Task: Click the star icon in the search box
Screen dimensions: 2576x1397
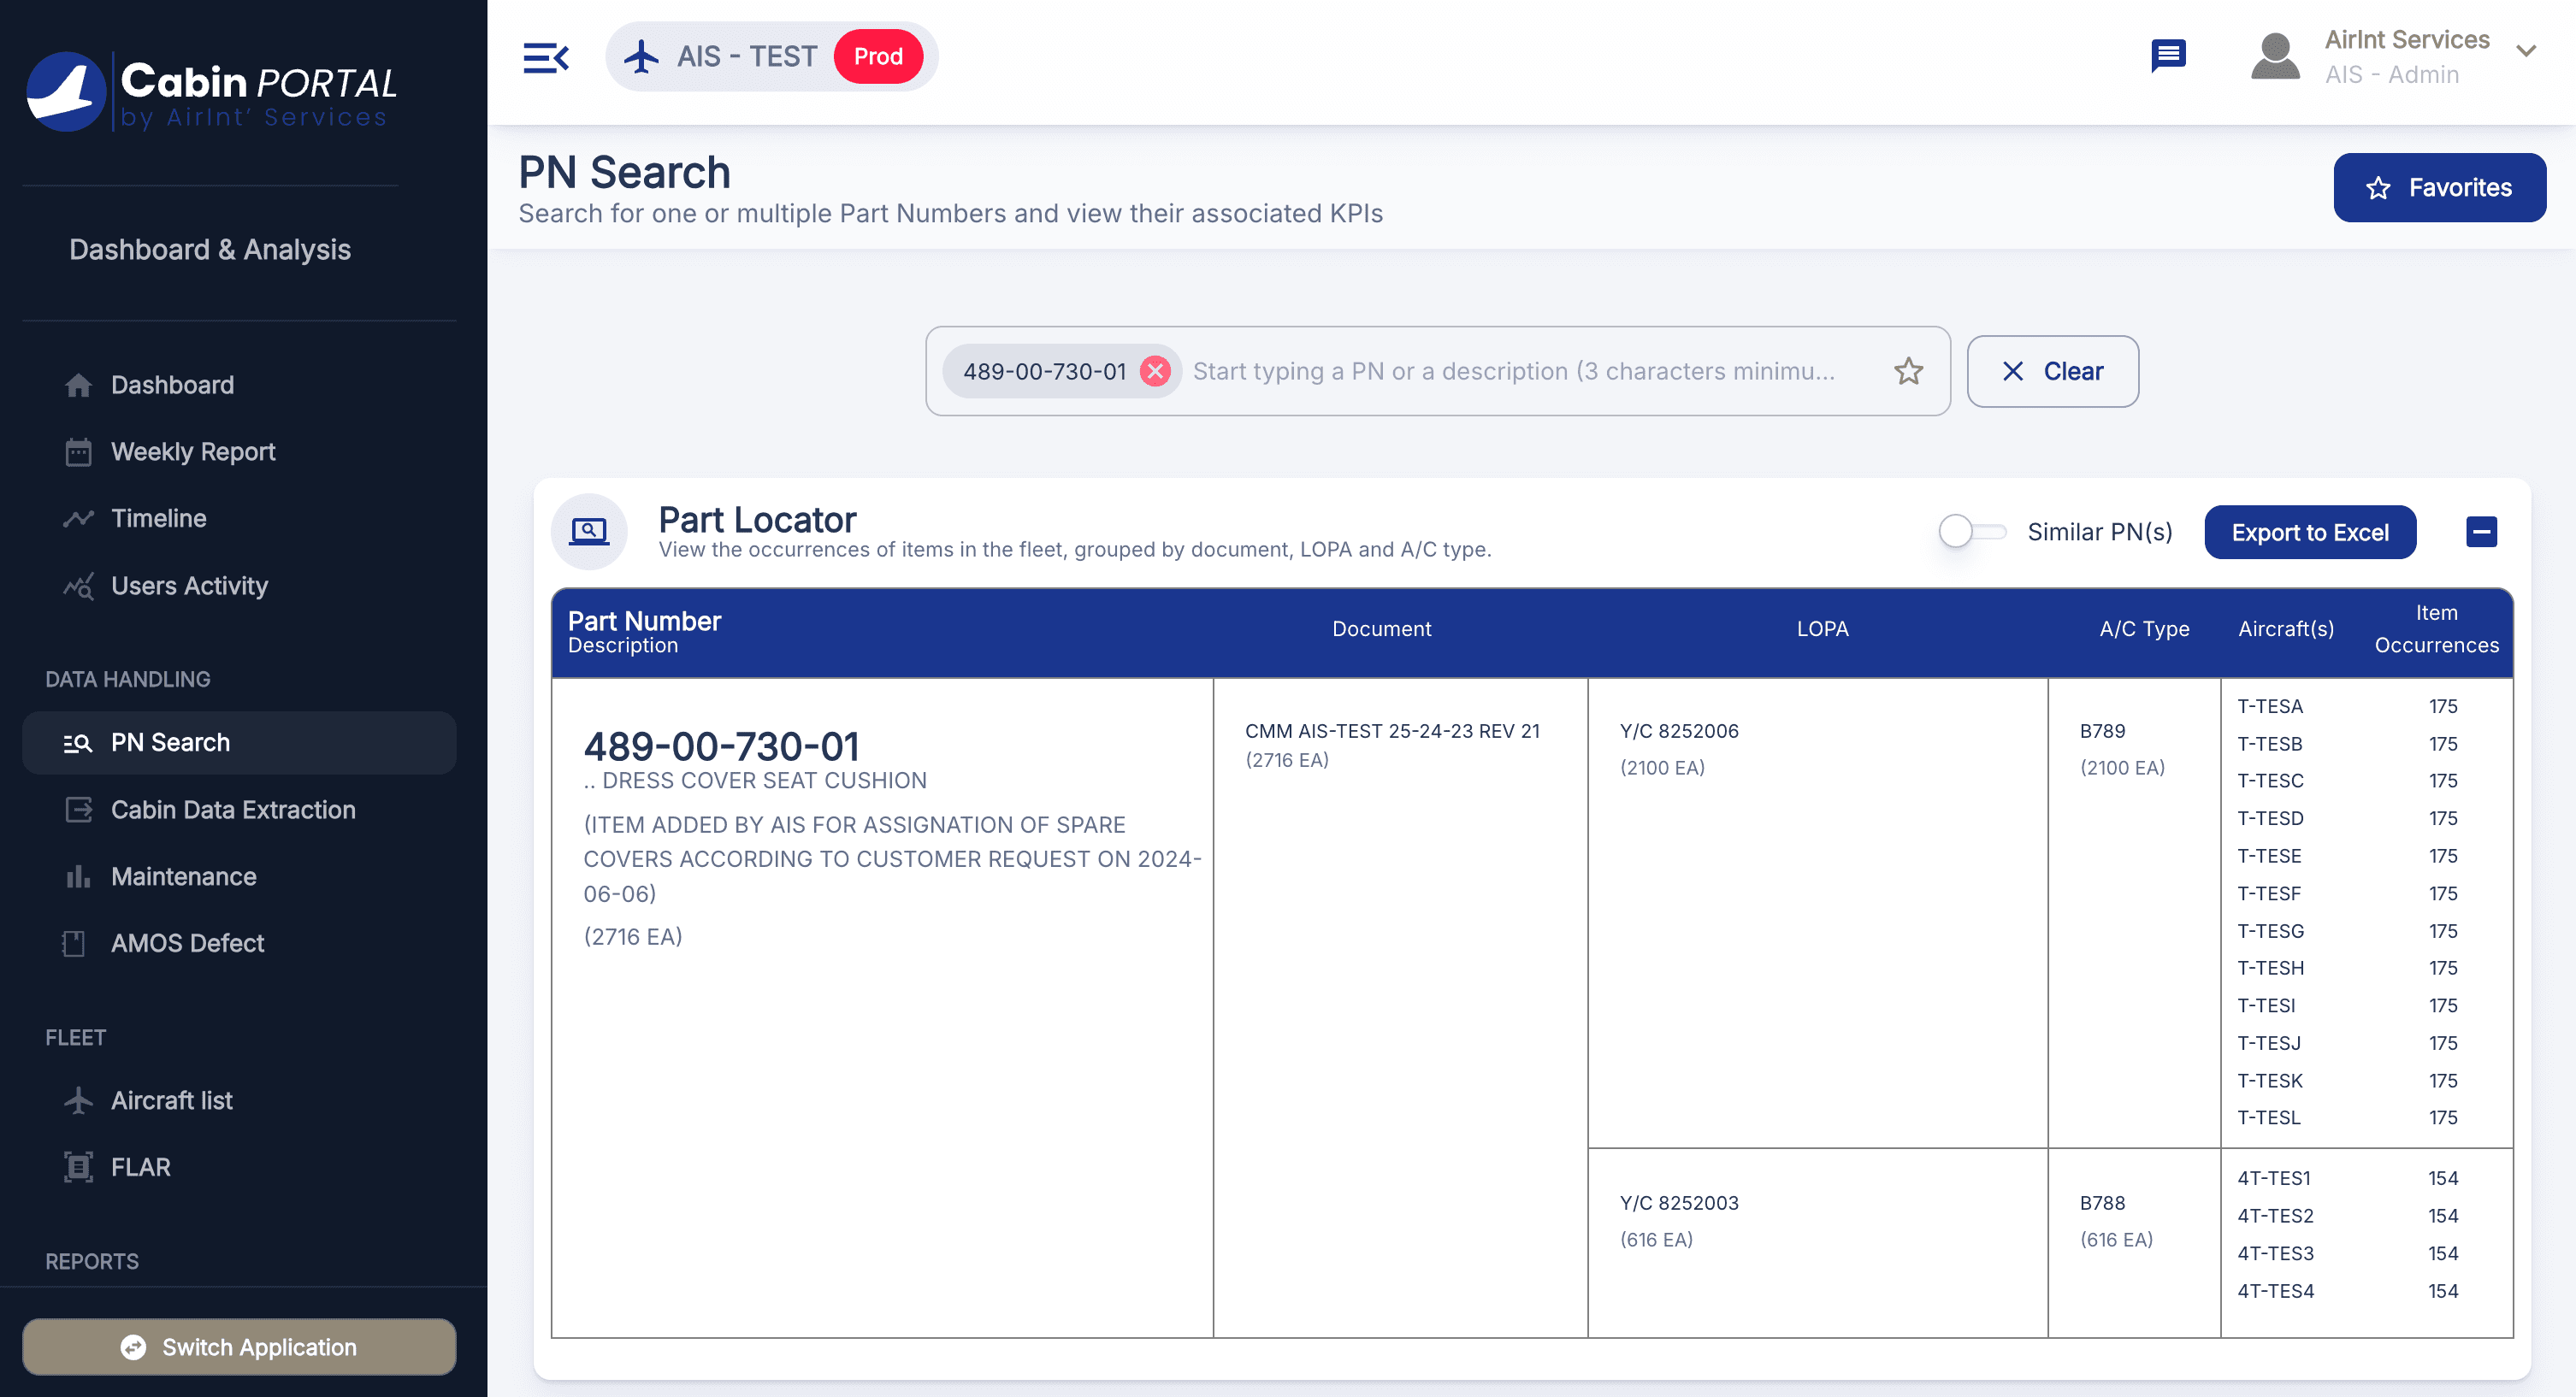Action: pyautogui.click(x=1908, y=371)
